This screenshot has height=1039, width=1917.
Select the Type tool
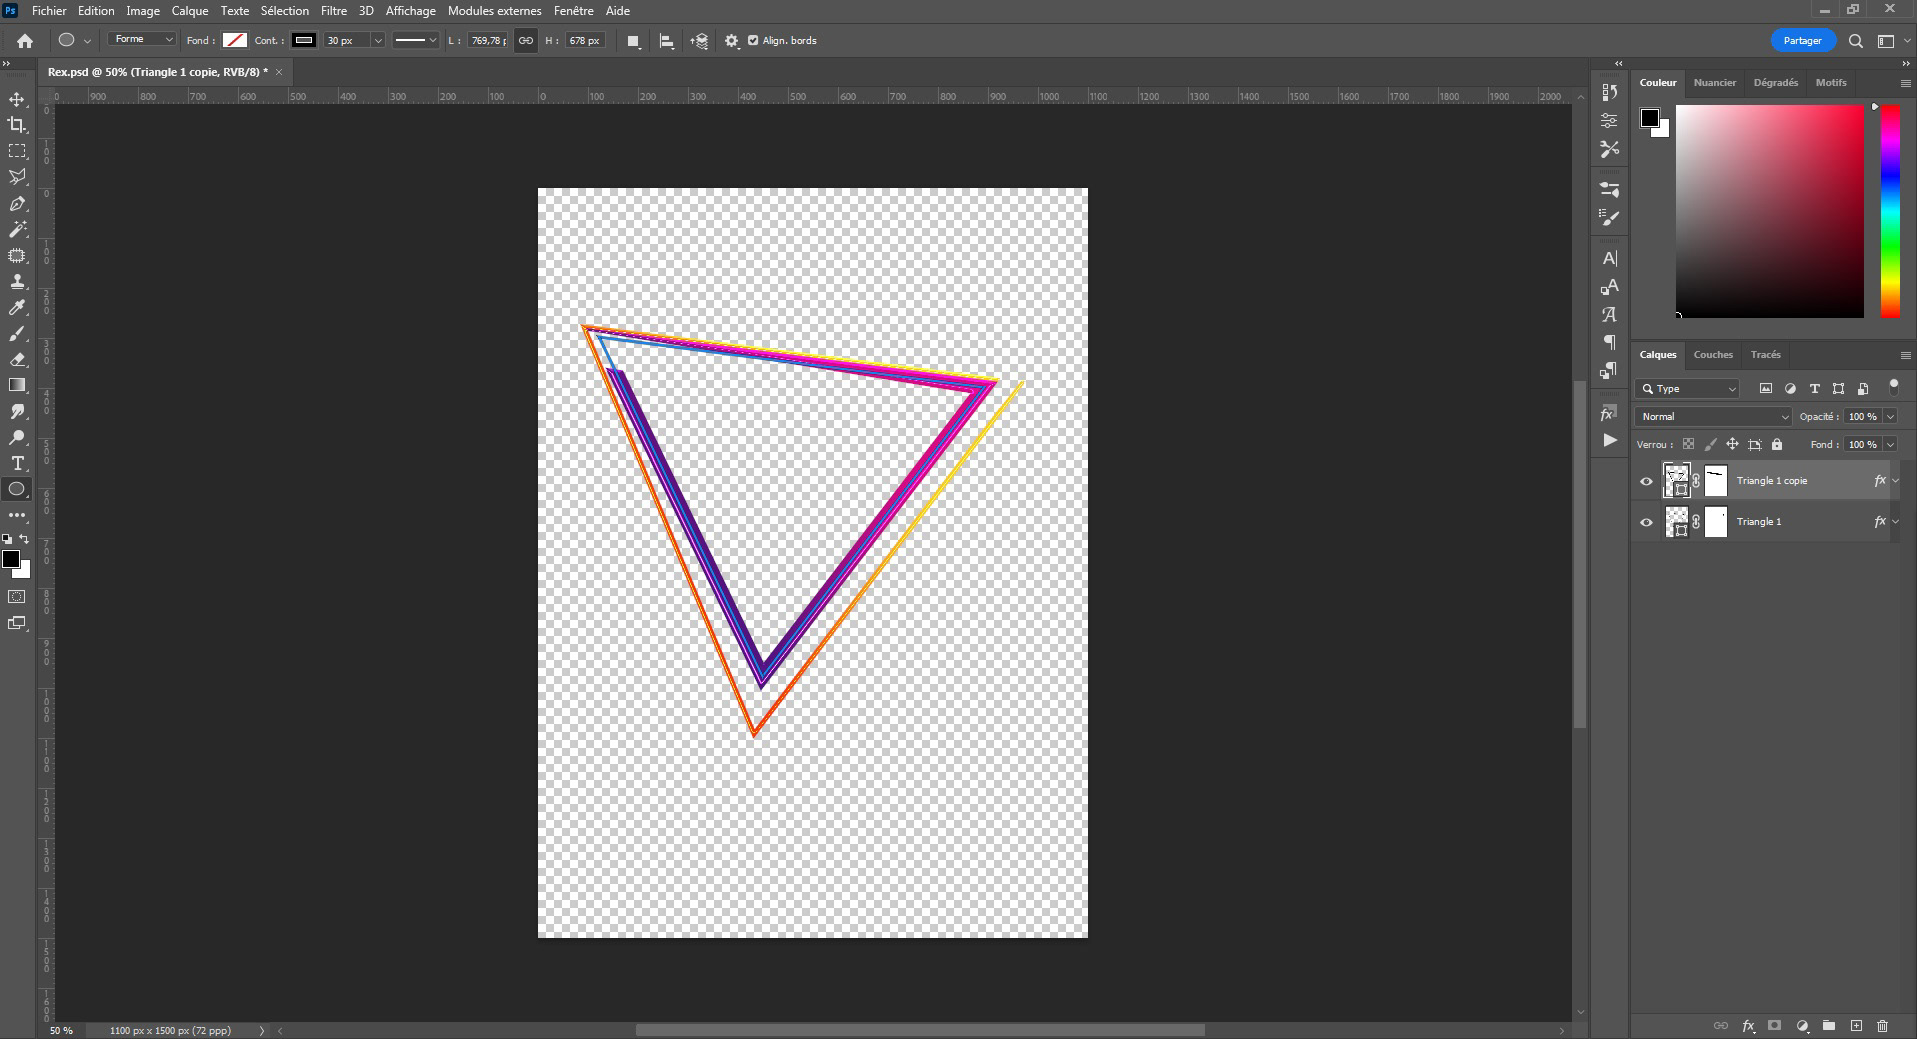(x=17, y=463)
